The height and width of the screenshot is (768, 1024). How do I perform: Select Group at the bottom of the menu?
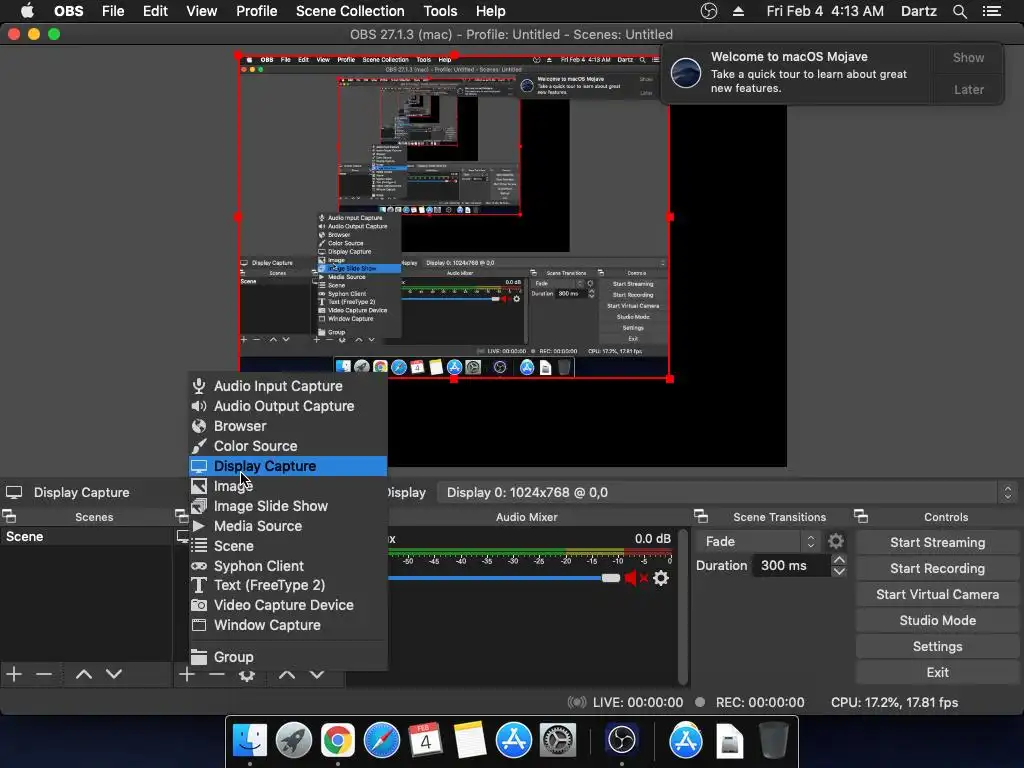click(x=288, y=657)
